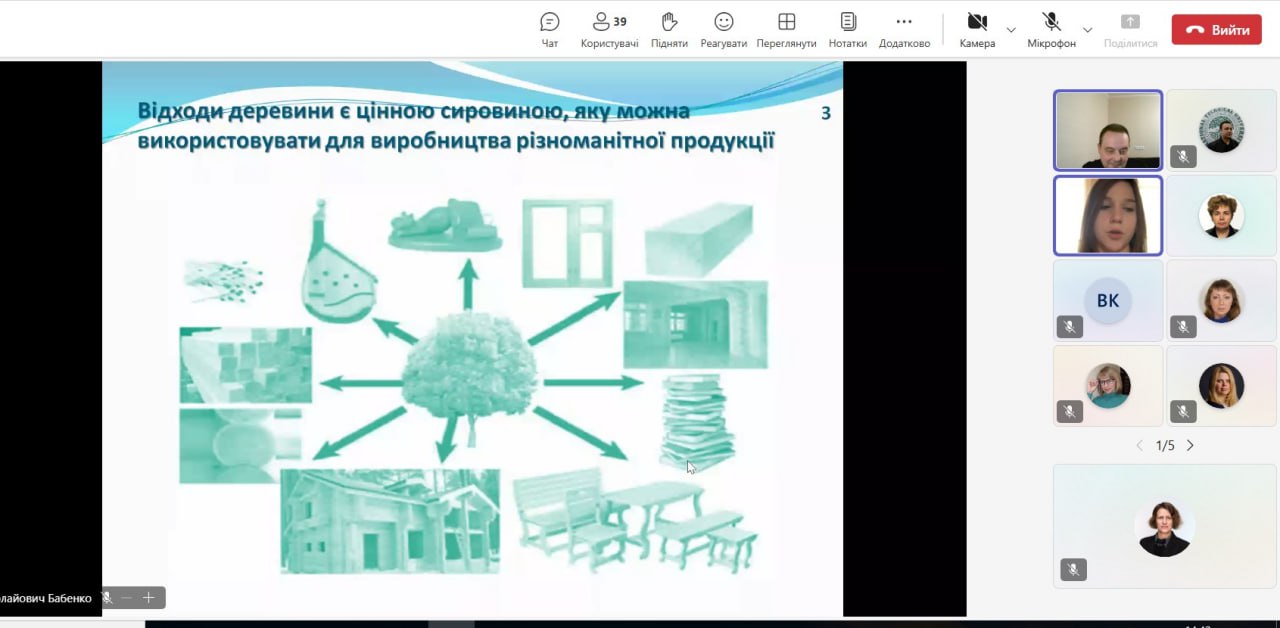This screenshot has height=628, width=1280.
Task: Select the BK initials participant tile
Action: tap(1108, 301)
